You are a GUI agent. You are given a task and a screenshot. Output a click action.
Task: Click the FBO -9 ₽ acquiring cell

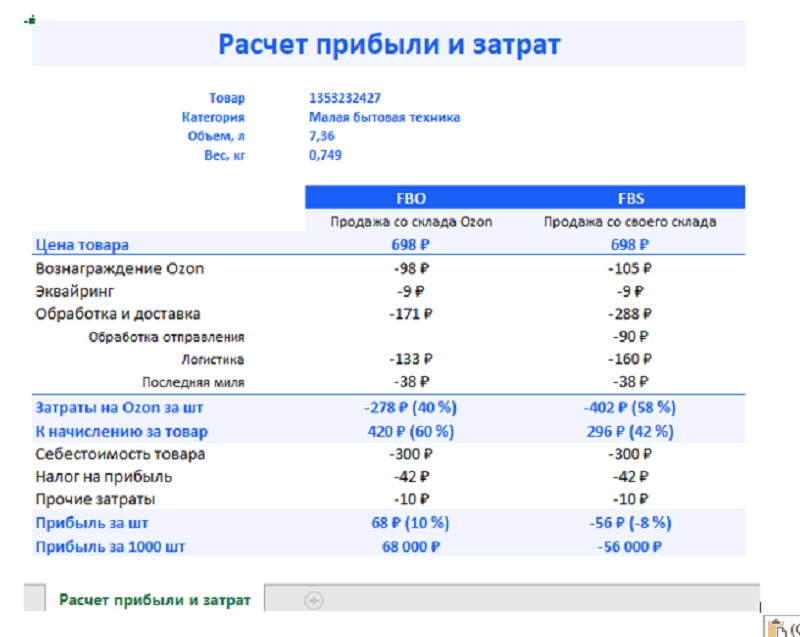point(411,291)
